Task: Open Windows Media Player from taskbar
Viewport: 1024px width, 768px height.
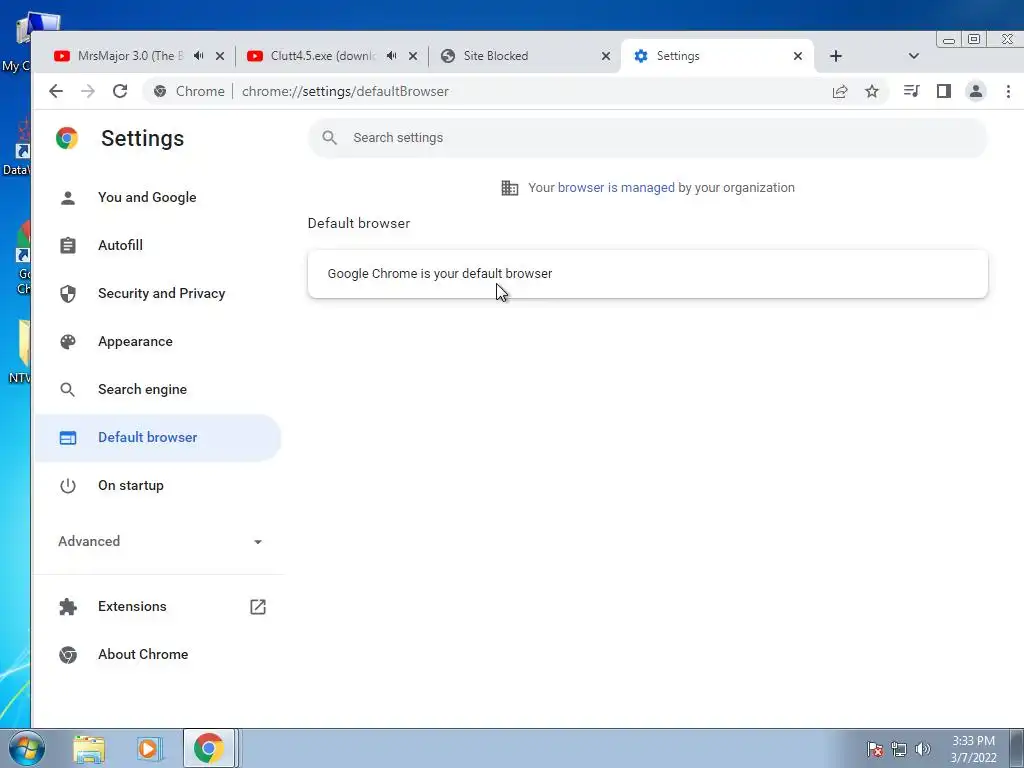Action: coord(150,748)
